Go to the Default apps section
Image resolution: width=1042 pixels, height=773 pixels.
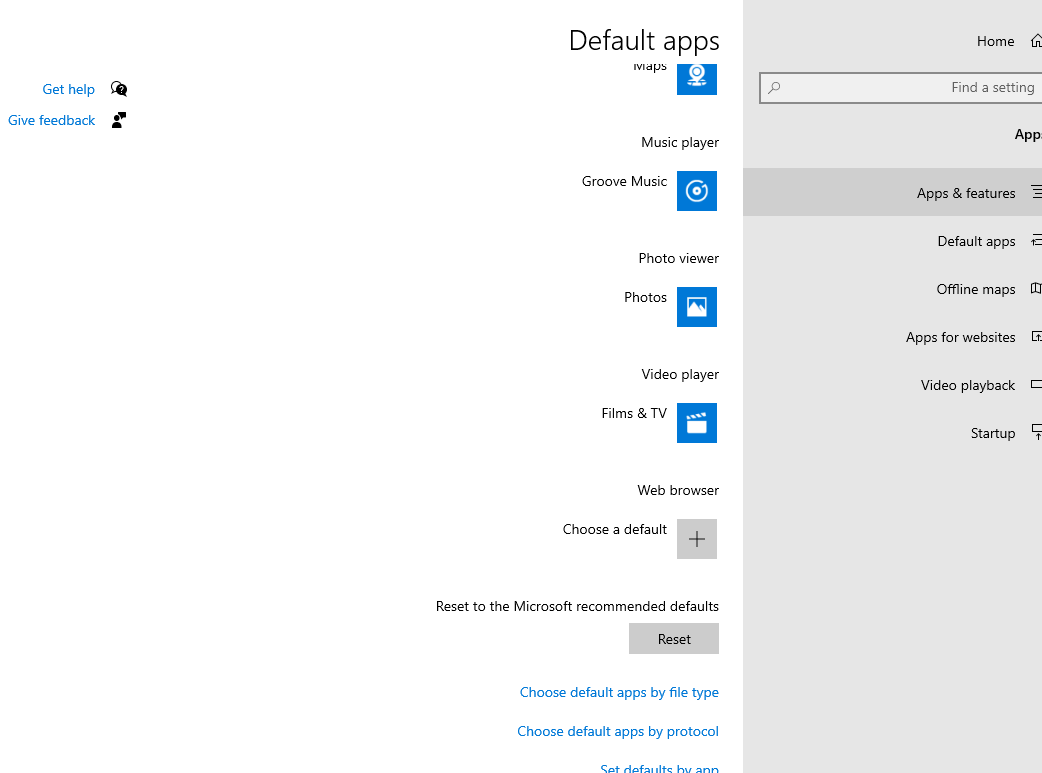tap(892, 241)
